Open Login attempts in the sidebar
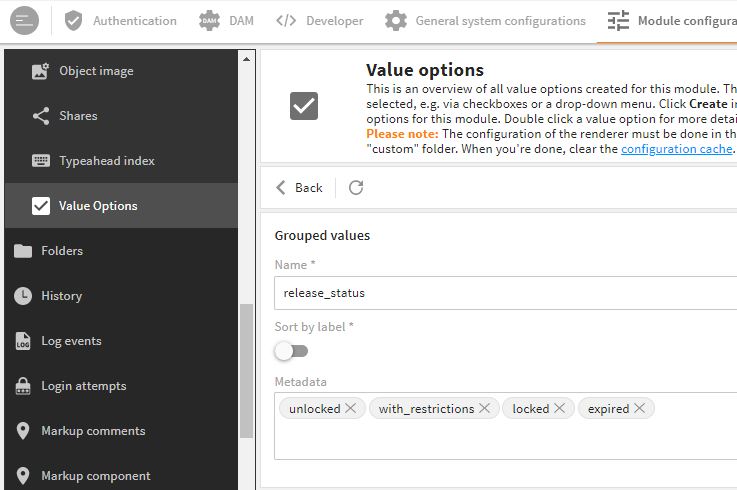 [x=121, y=386]
